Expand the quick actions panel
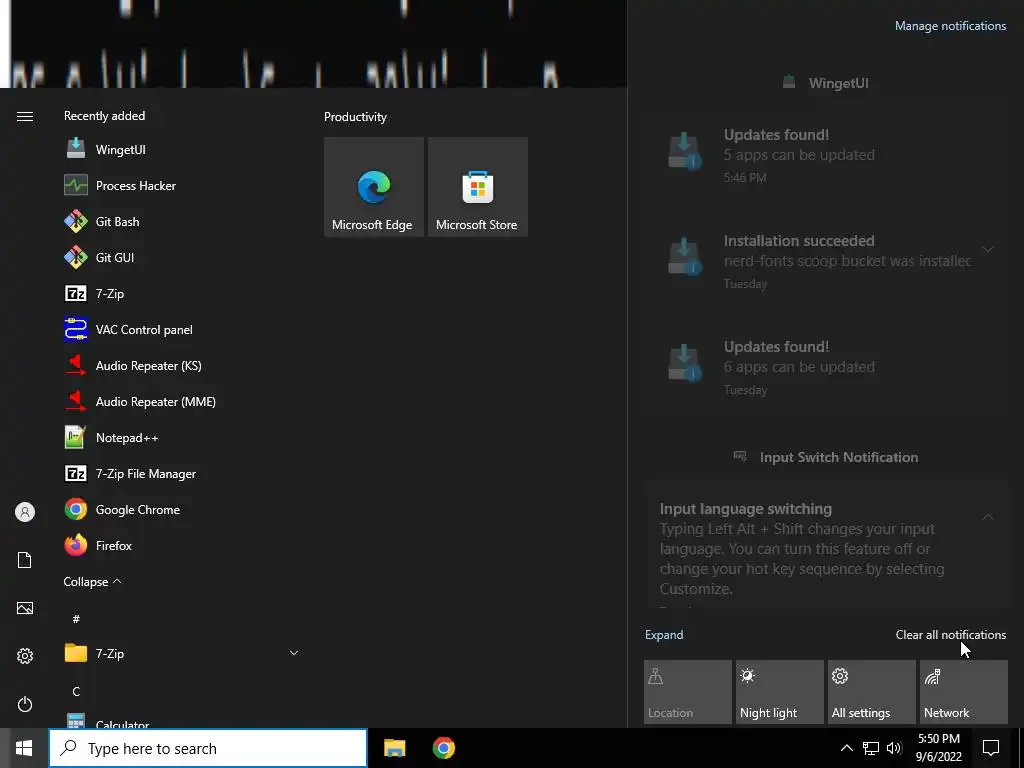This screenshot has height=768, width=1024. point(664,635)
